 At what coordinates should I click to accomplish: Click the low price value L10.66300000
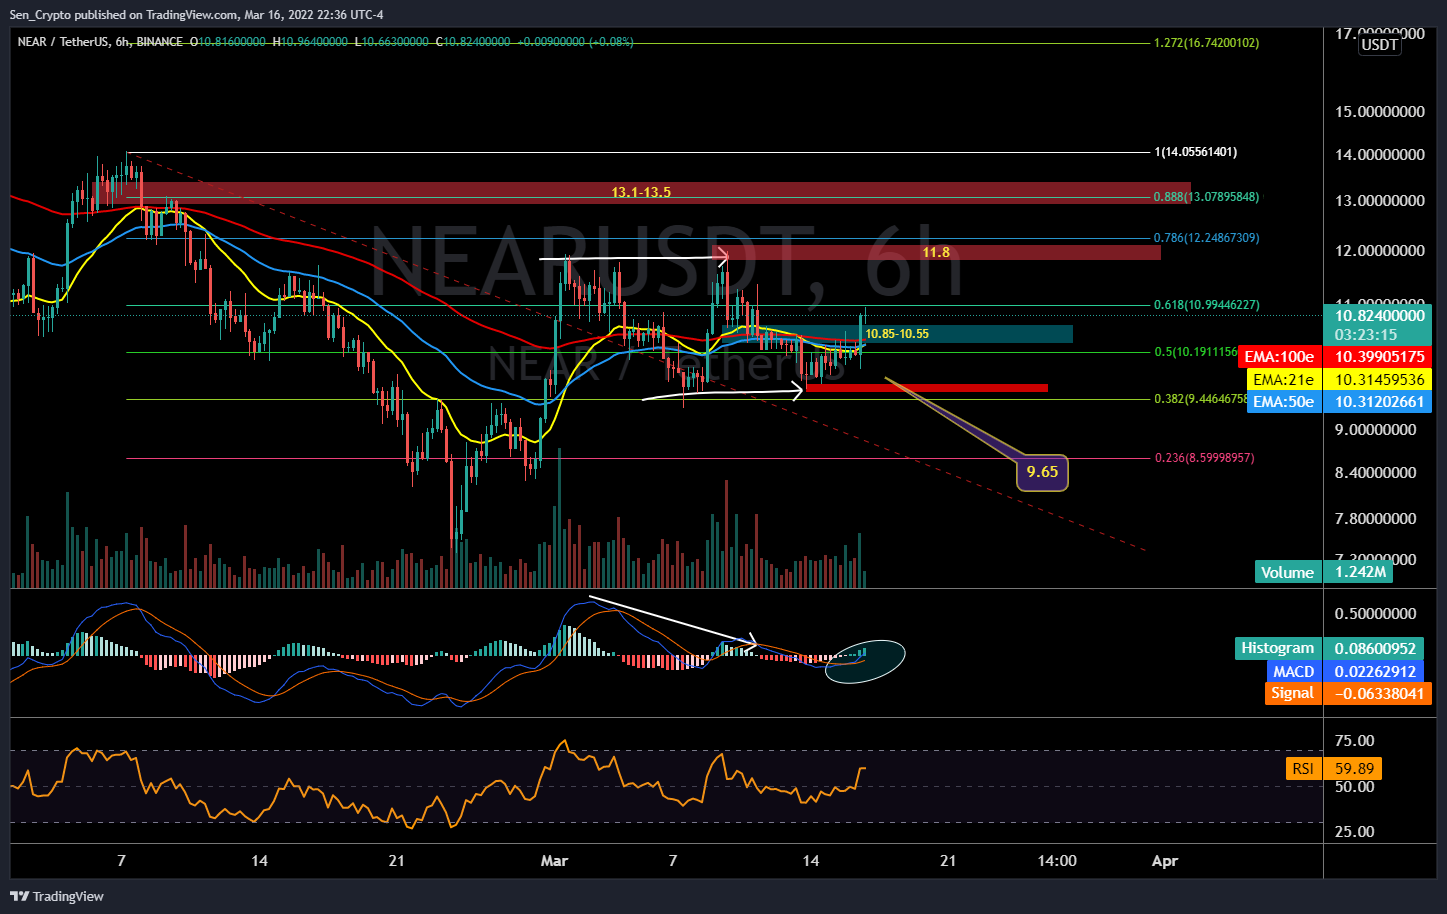392,42
